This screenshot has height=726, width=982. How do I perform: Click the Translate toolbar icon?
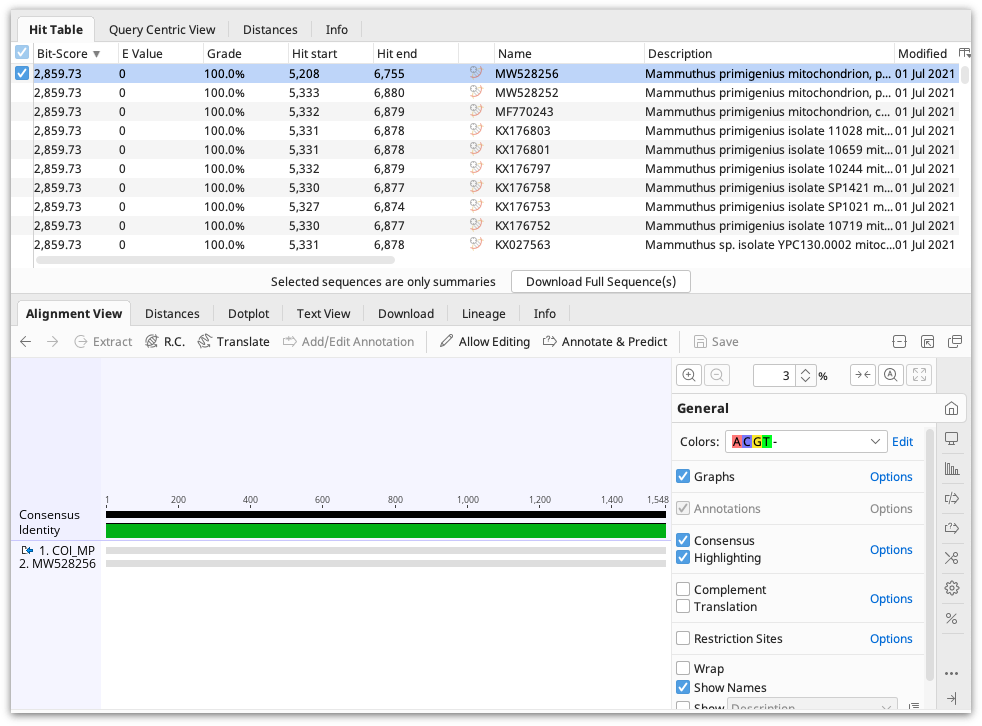205,341
